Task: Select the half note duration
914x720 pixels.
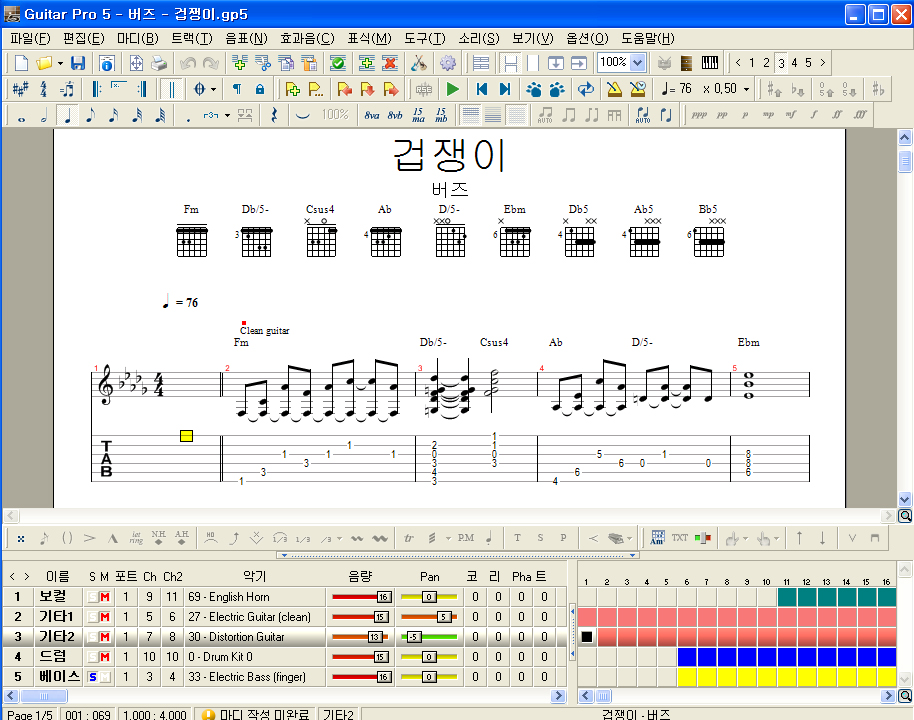Action: coord(44,115)
